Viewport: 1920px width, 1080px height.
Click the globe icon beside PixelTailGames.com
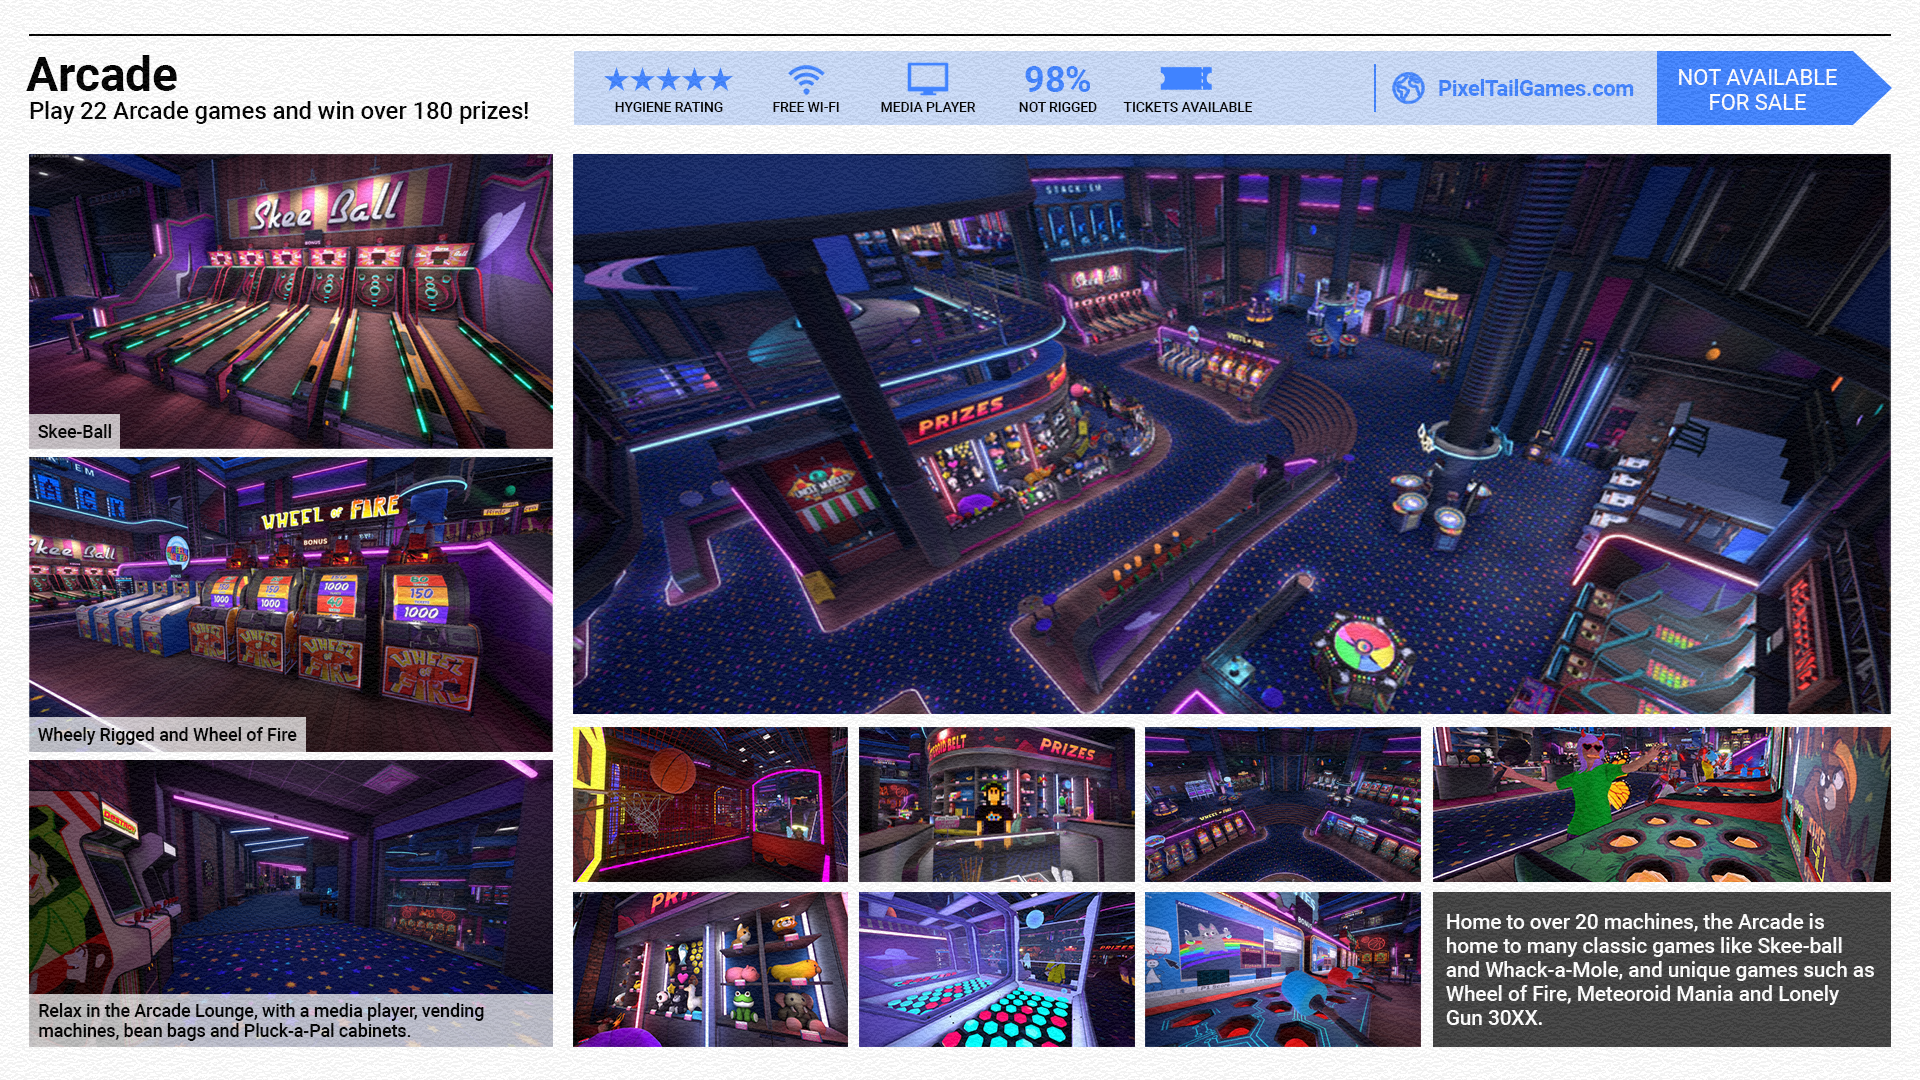coord(1408,88)
